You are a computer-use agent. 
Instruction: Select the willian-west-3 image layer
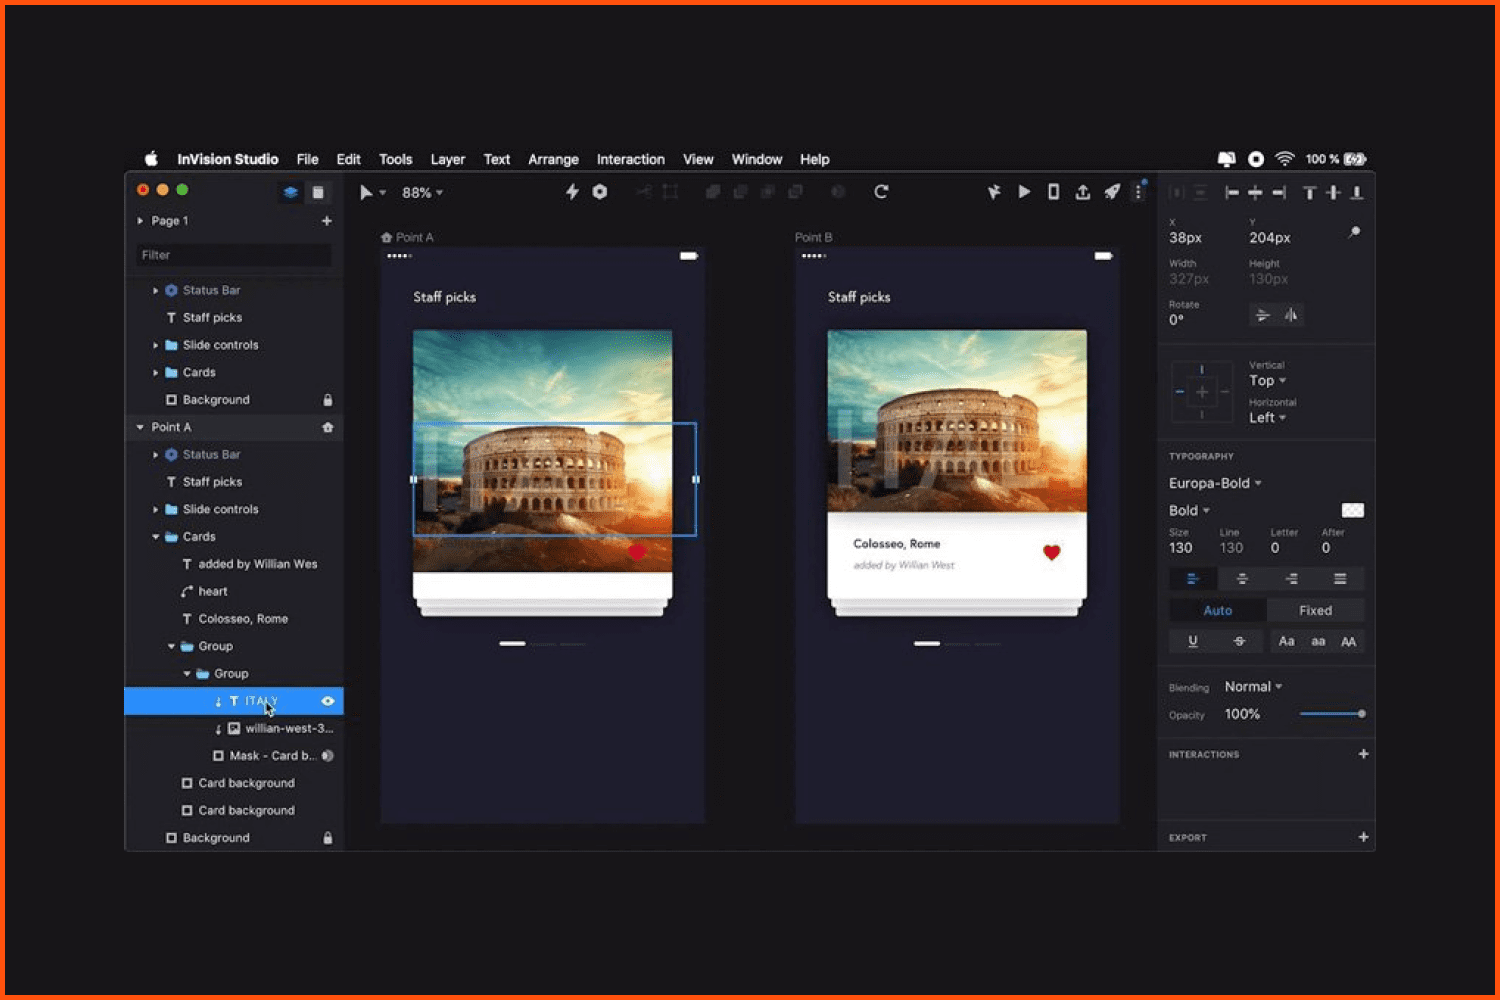coord(234,729)
